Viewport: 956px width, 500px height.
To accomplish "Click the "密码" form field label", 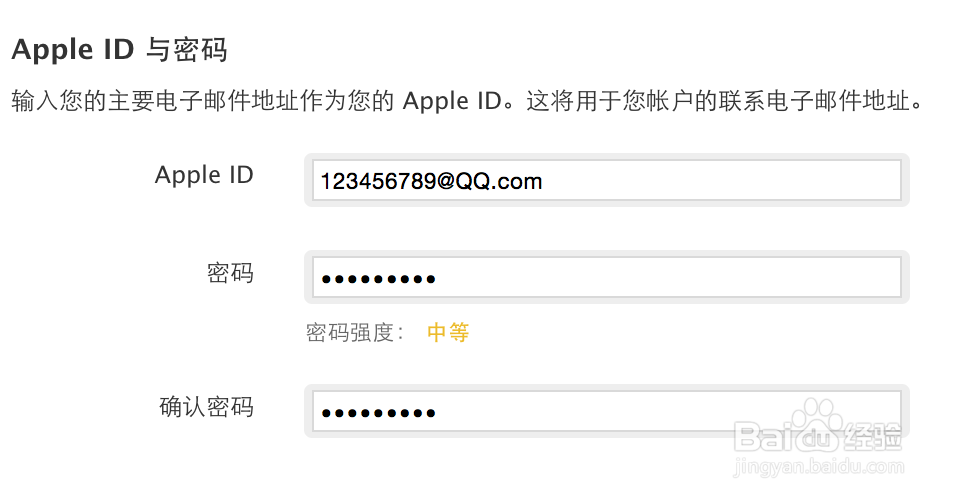I will 230,273.
